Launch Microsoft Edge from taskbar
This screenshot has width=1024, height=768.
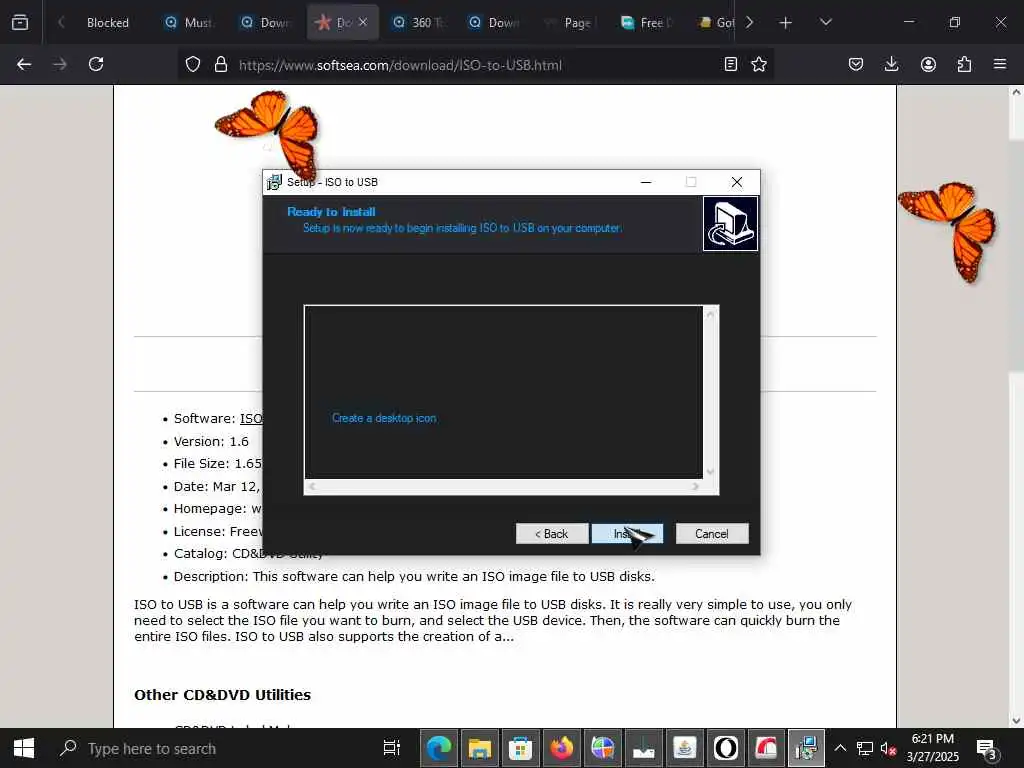(439, 748)
